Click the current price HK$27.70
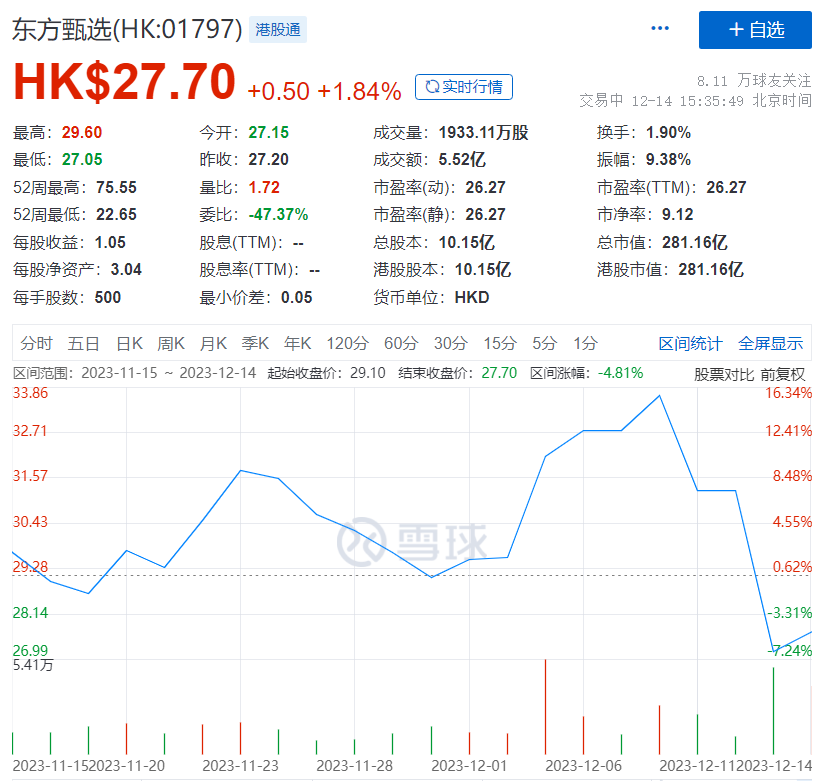830x781 pixels. click(124, 82)
